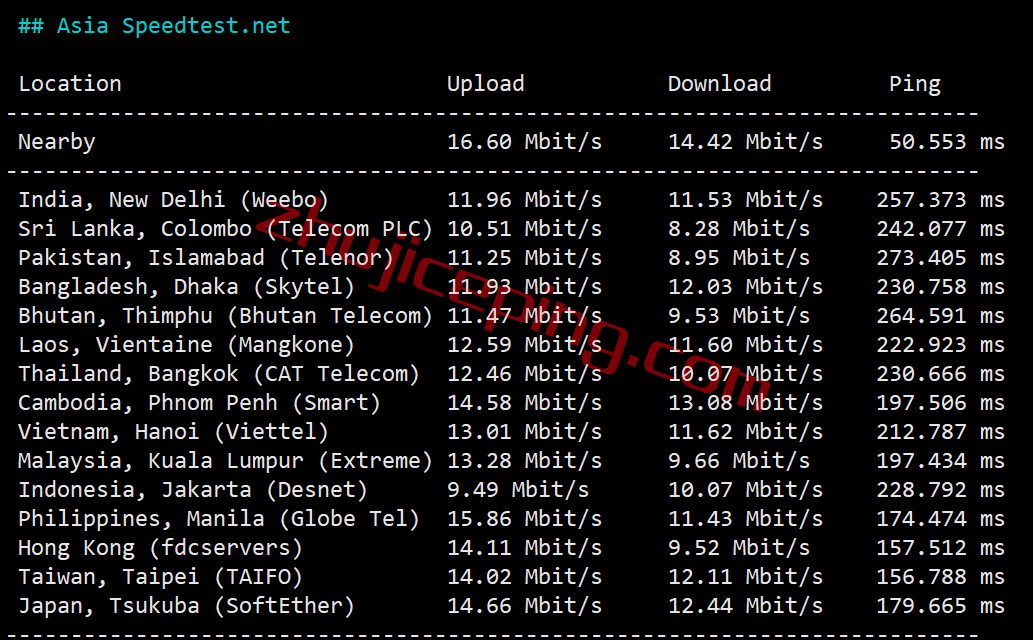Select the Nearby row label
1033x640 pixels.
(x=57, y=142)
